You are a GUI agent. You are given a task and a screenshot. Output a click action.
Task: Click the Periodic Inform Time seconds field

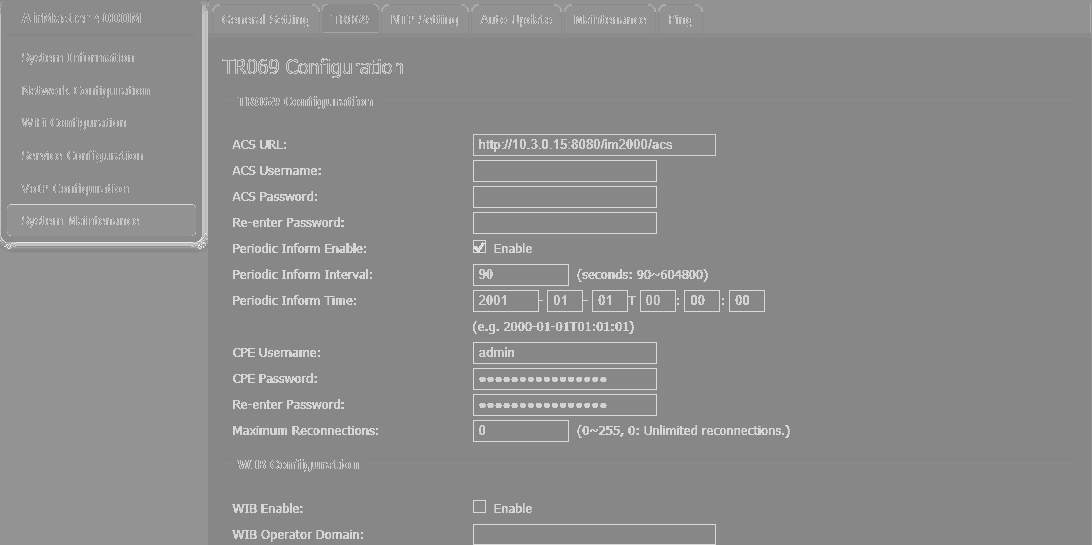[x=747, y=301]
